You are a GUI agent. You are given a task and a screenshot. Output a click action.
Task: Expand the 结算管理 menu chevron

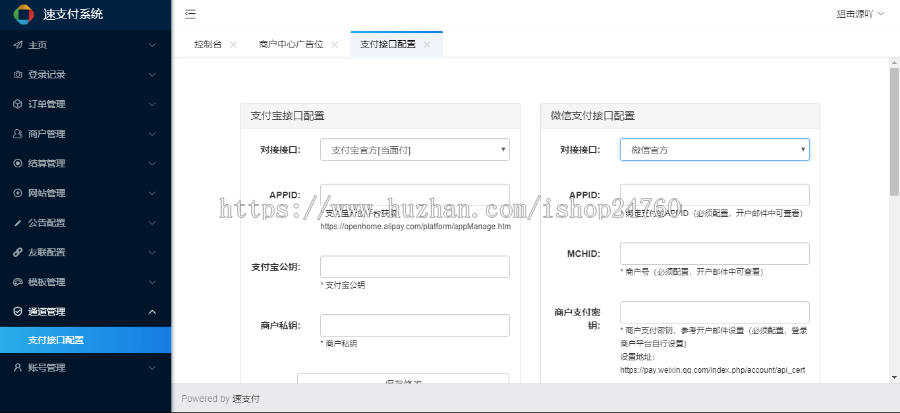pyautogui.click(x=152, y=163)
